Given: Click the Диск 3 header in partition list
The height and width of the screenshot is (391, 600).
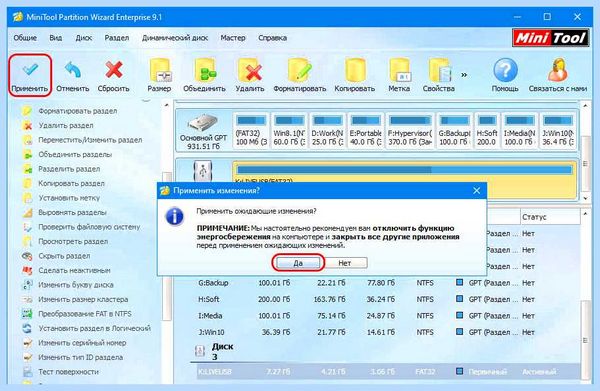Looking at the screenshot, I should pos(222,351).
